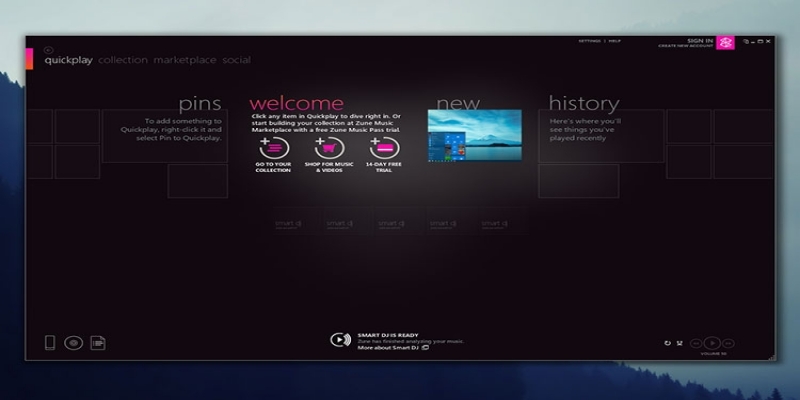This screenshot has height=400, width=800.
Task: Open the social tab
Action: point(237,61)
